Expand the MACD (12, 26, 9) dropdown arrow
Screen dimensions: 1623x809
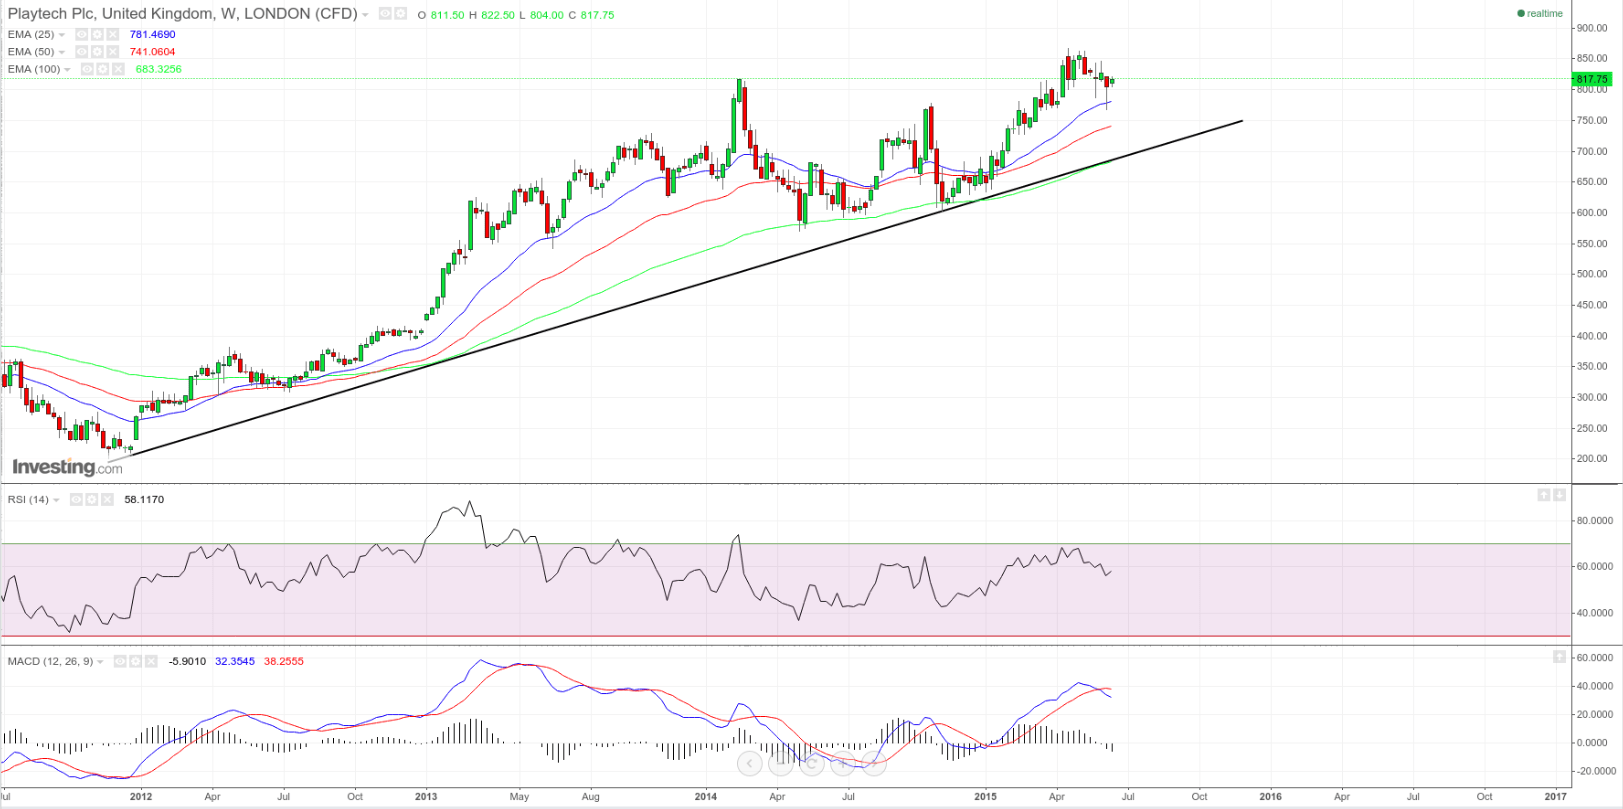pyautogui.click(x=100, y=662)
